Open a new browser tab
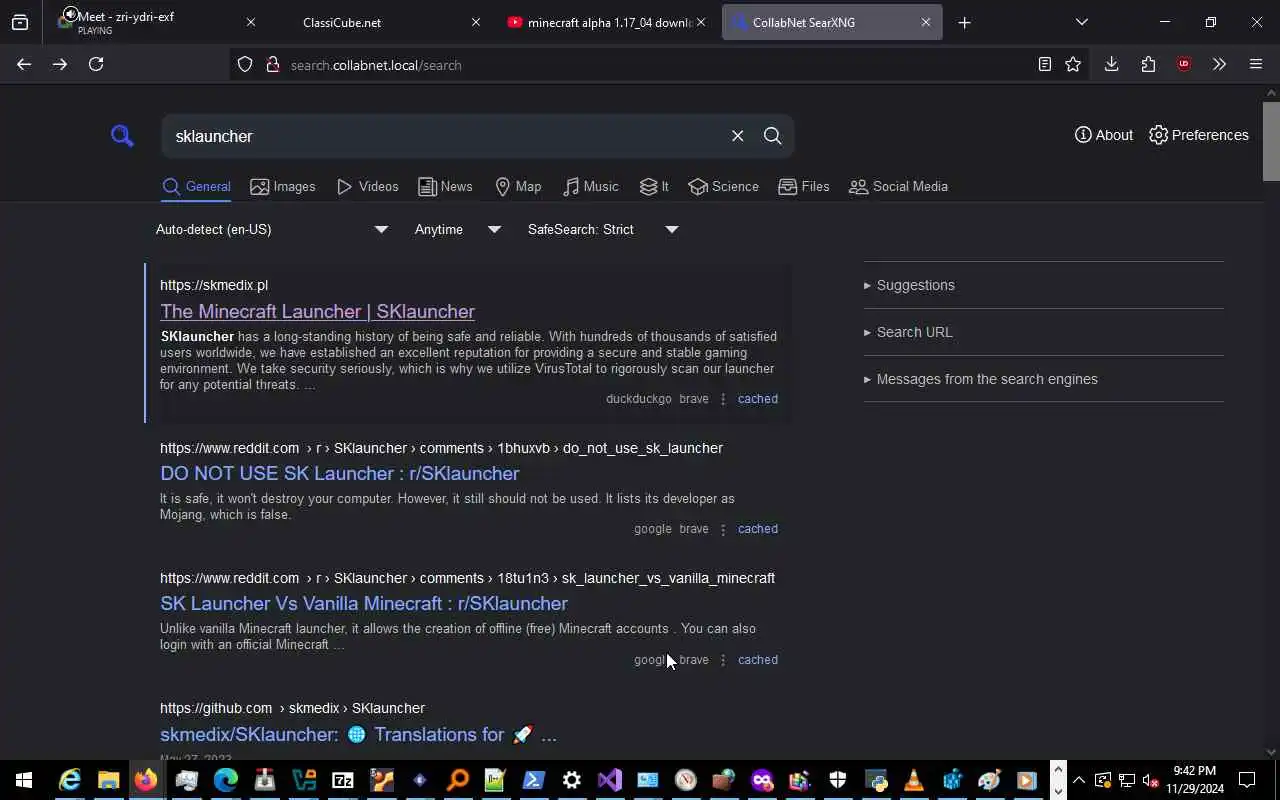This screenshot has width=1280, height=800. pyautogui.click(x=964, y=22)
